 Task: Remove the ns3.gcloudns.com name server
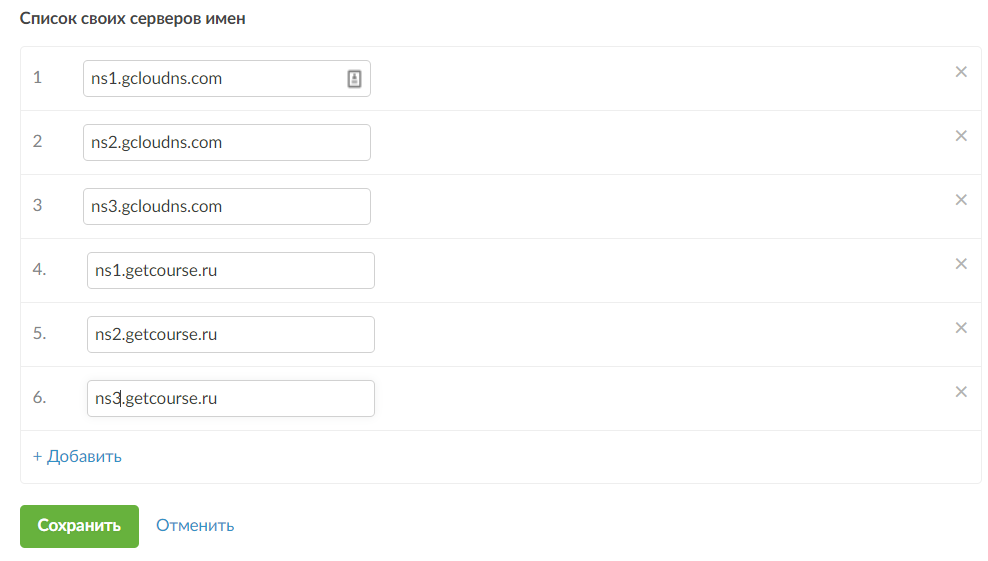(961, 200)
